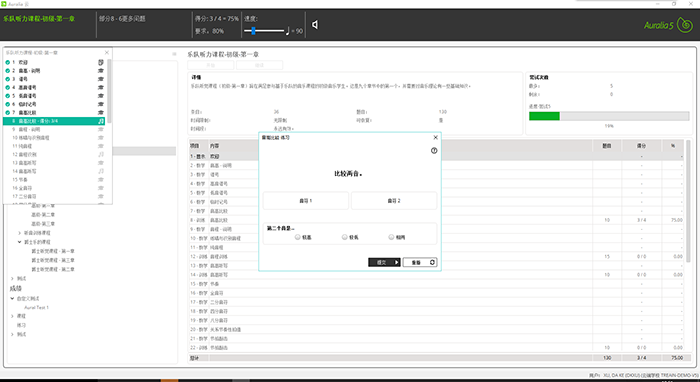Collapse the 爵士乐的课程 tree node
This screenshot has width=700, height=382.
point(19,242)
